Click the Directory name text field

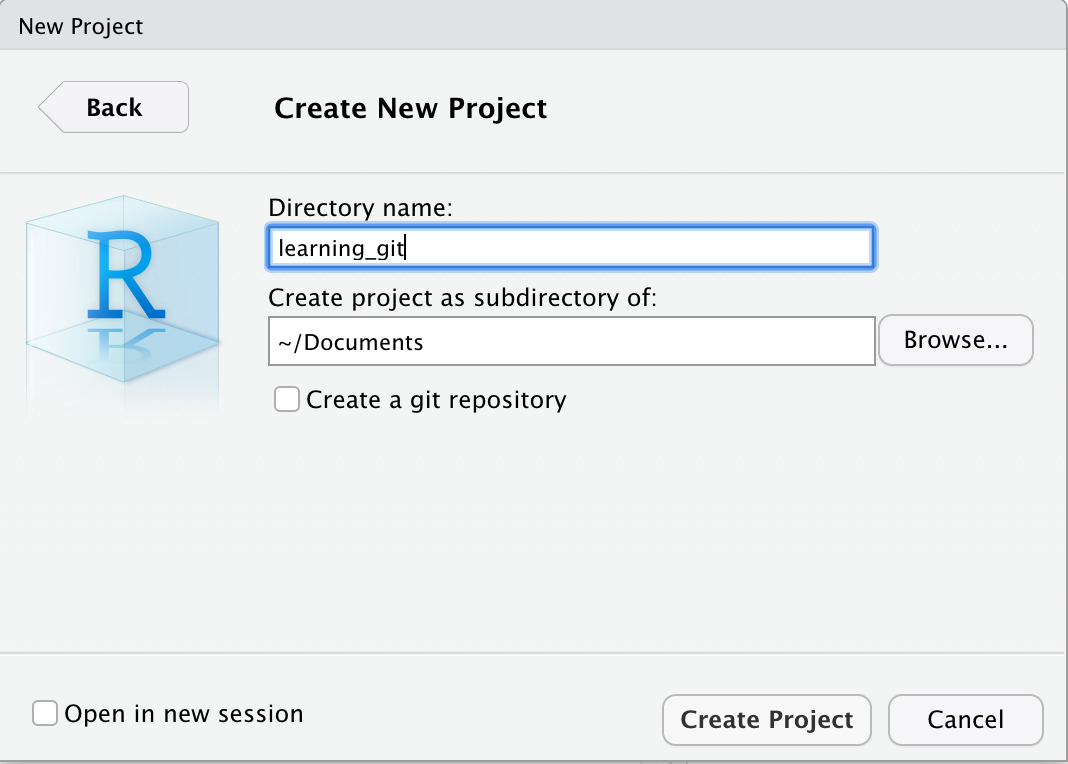pyautogui.click(x=571, y=247)
